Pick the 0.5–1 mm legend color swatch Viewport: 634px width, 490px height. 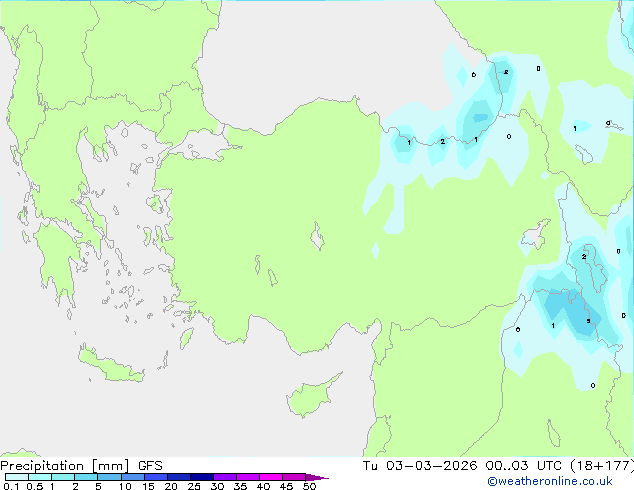click(40, 477)
